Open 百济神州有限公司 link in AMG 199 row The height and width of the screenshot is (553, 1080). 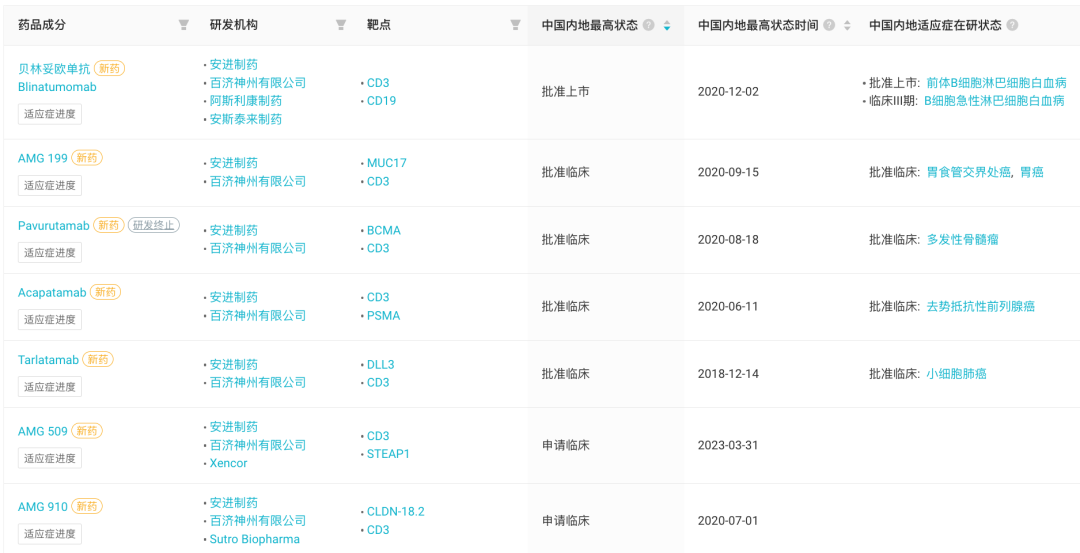click(x=258, y=181)
